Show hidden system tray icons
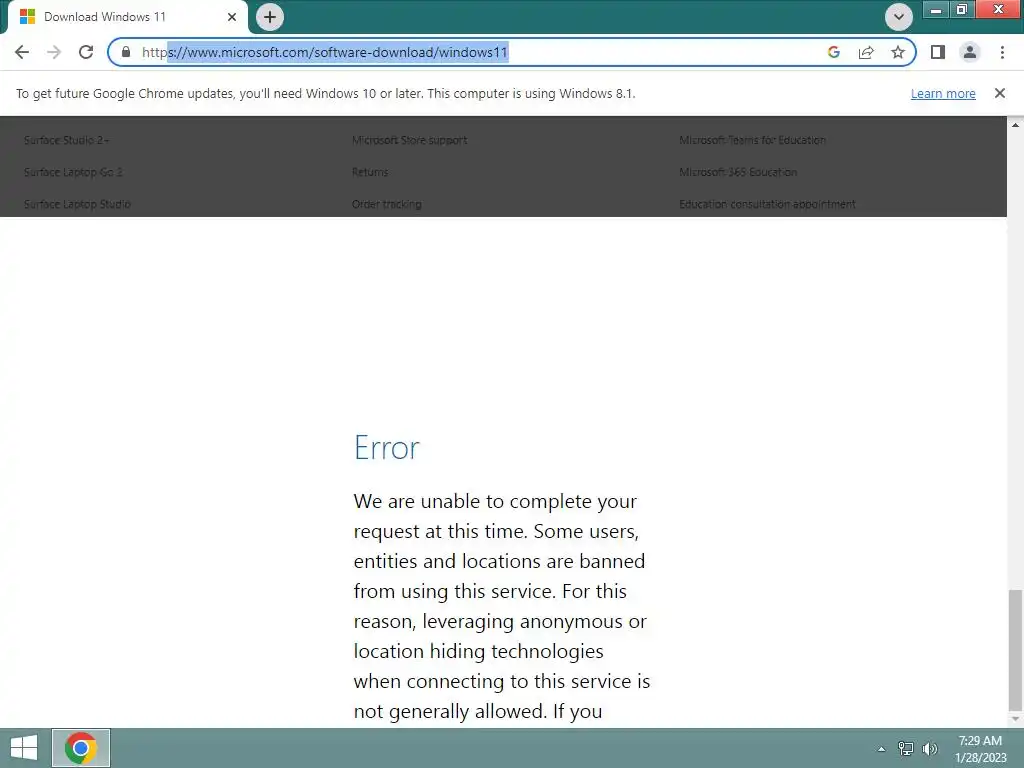This screenshot has width=1024, height=768. click(x=881, y=748)
